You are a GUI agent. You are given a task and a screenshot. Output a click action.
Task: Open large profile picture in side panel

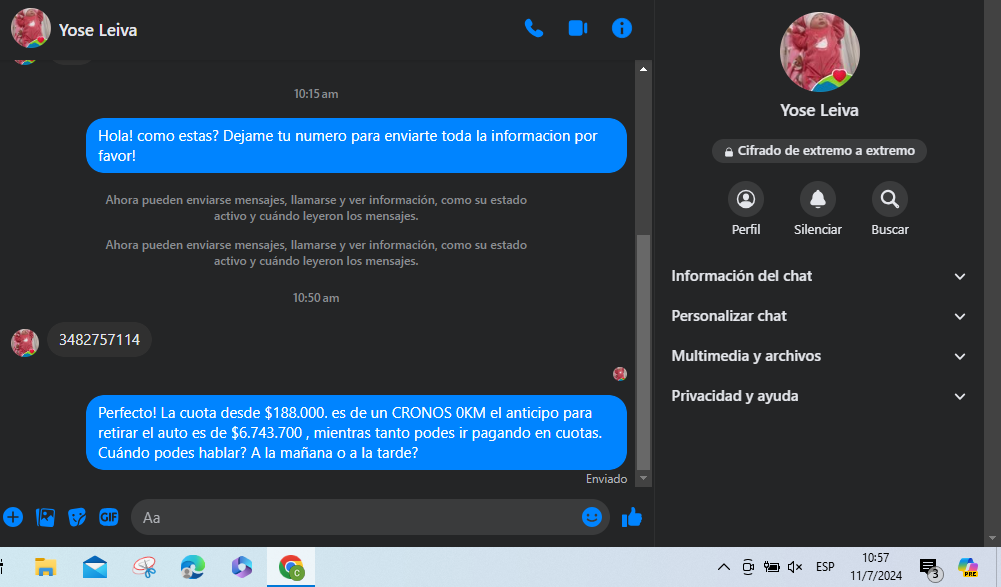[x=820, y=52]
